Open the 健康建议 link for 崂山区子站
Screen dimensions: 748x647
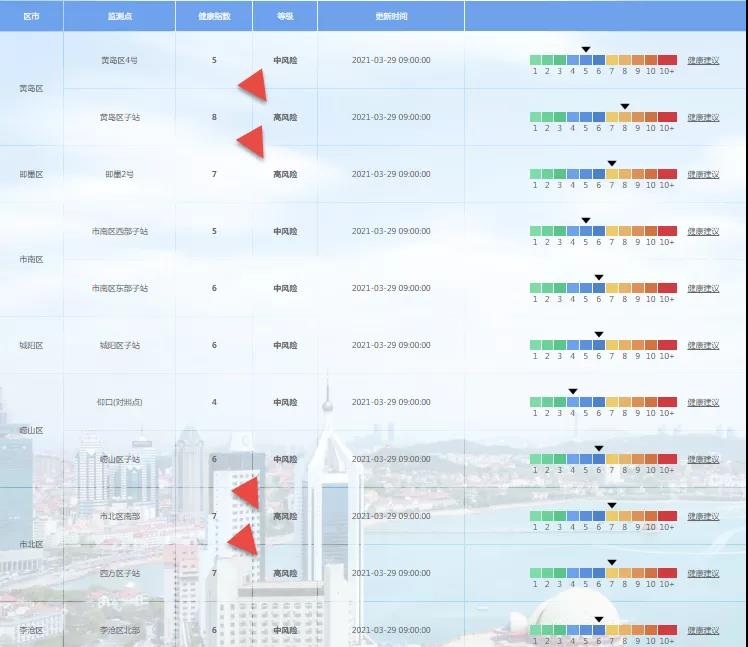pyautogui.click(x=703, y=460)
